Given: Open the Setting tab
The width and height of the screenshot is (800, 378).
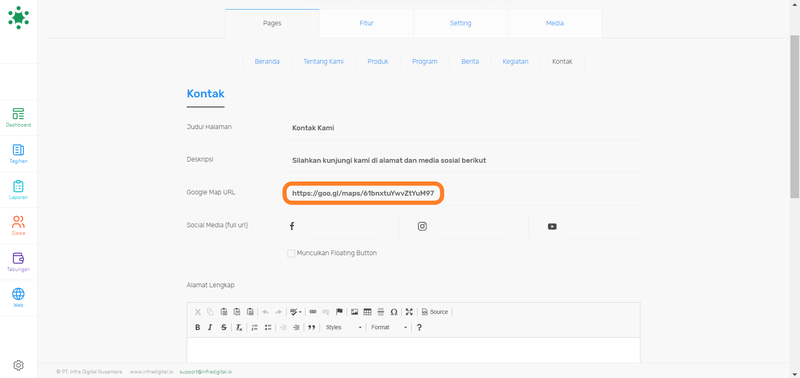Looking at the screenshot, I should coord(460,23).
